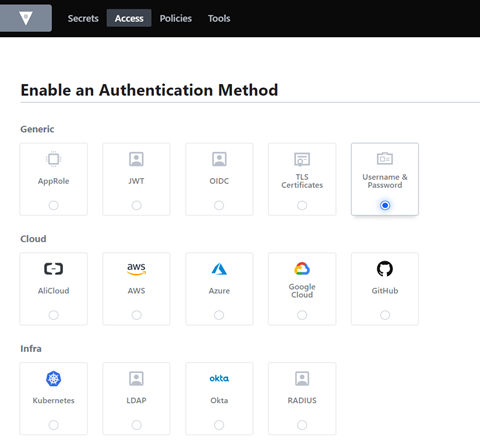The width and height of the screenshot is (480, 448).
Task: Click the Okta logo icon
Action: [x=219, y=378]
